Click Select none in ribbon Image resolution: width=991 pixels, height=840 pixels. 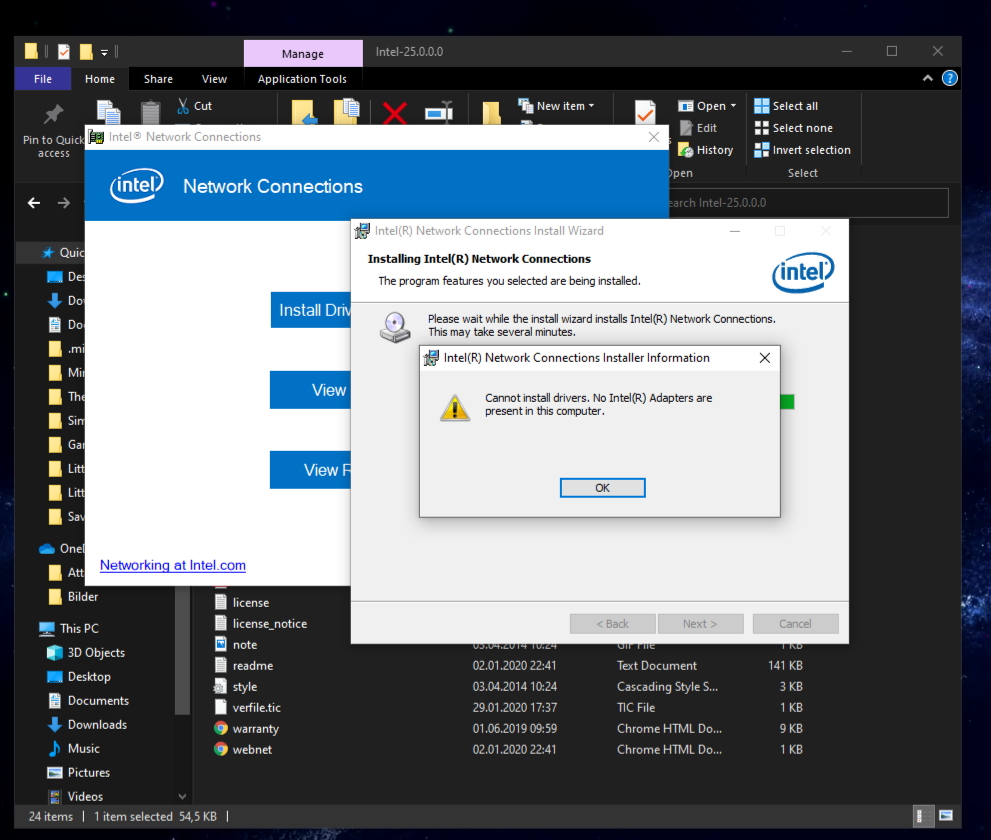[x=794, y=128]
